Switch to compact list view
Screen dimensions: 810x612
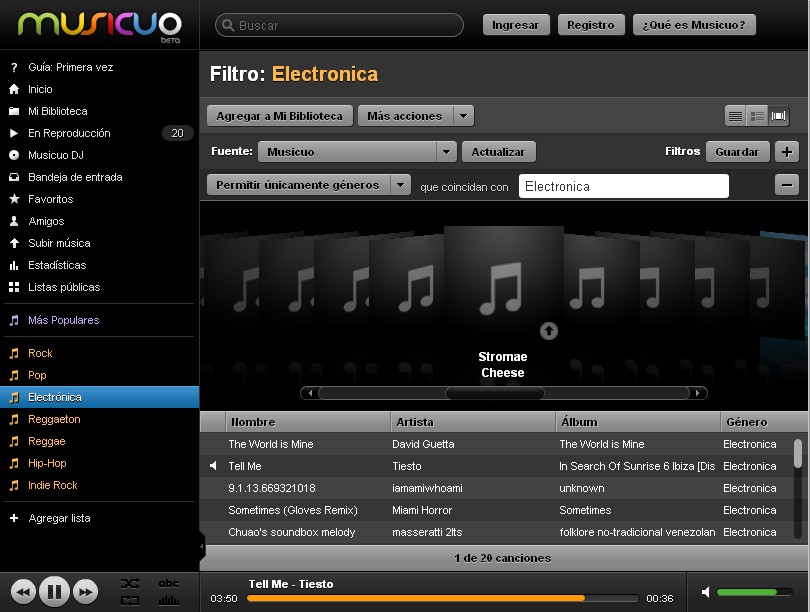click(735, 116)
